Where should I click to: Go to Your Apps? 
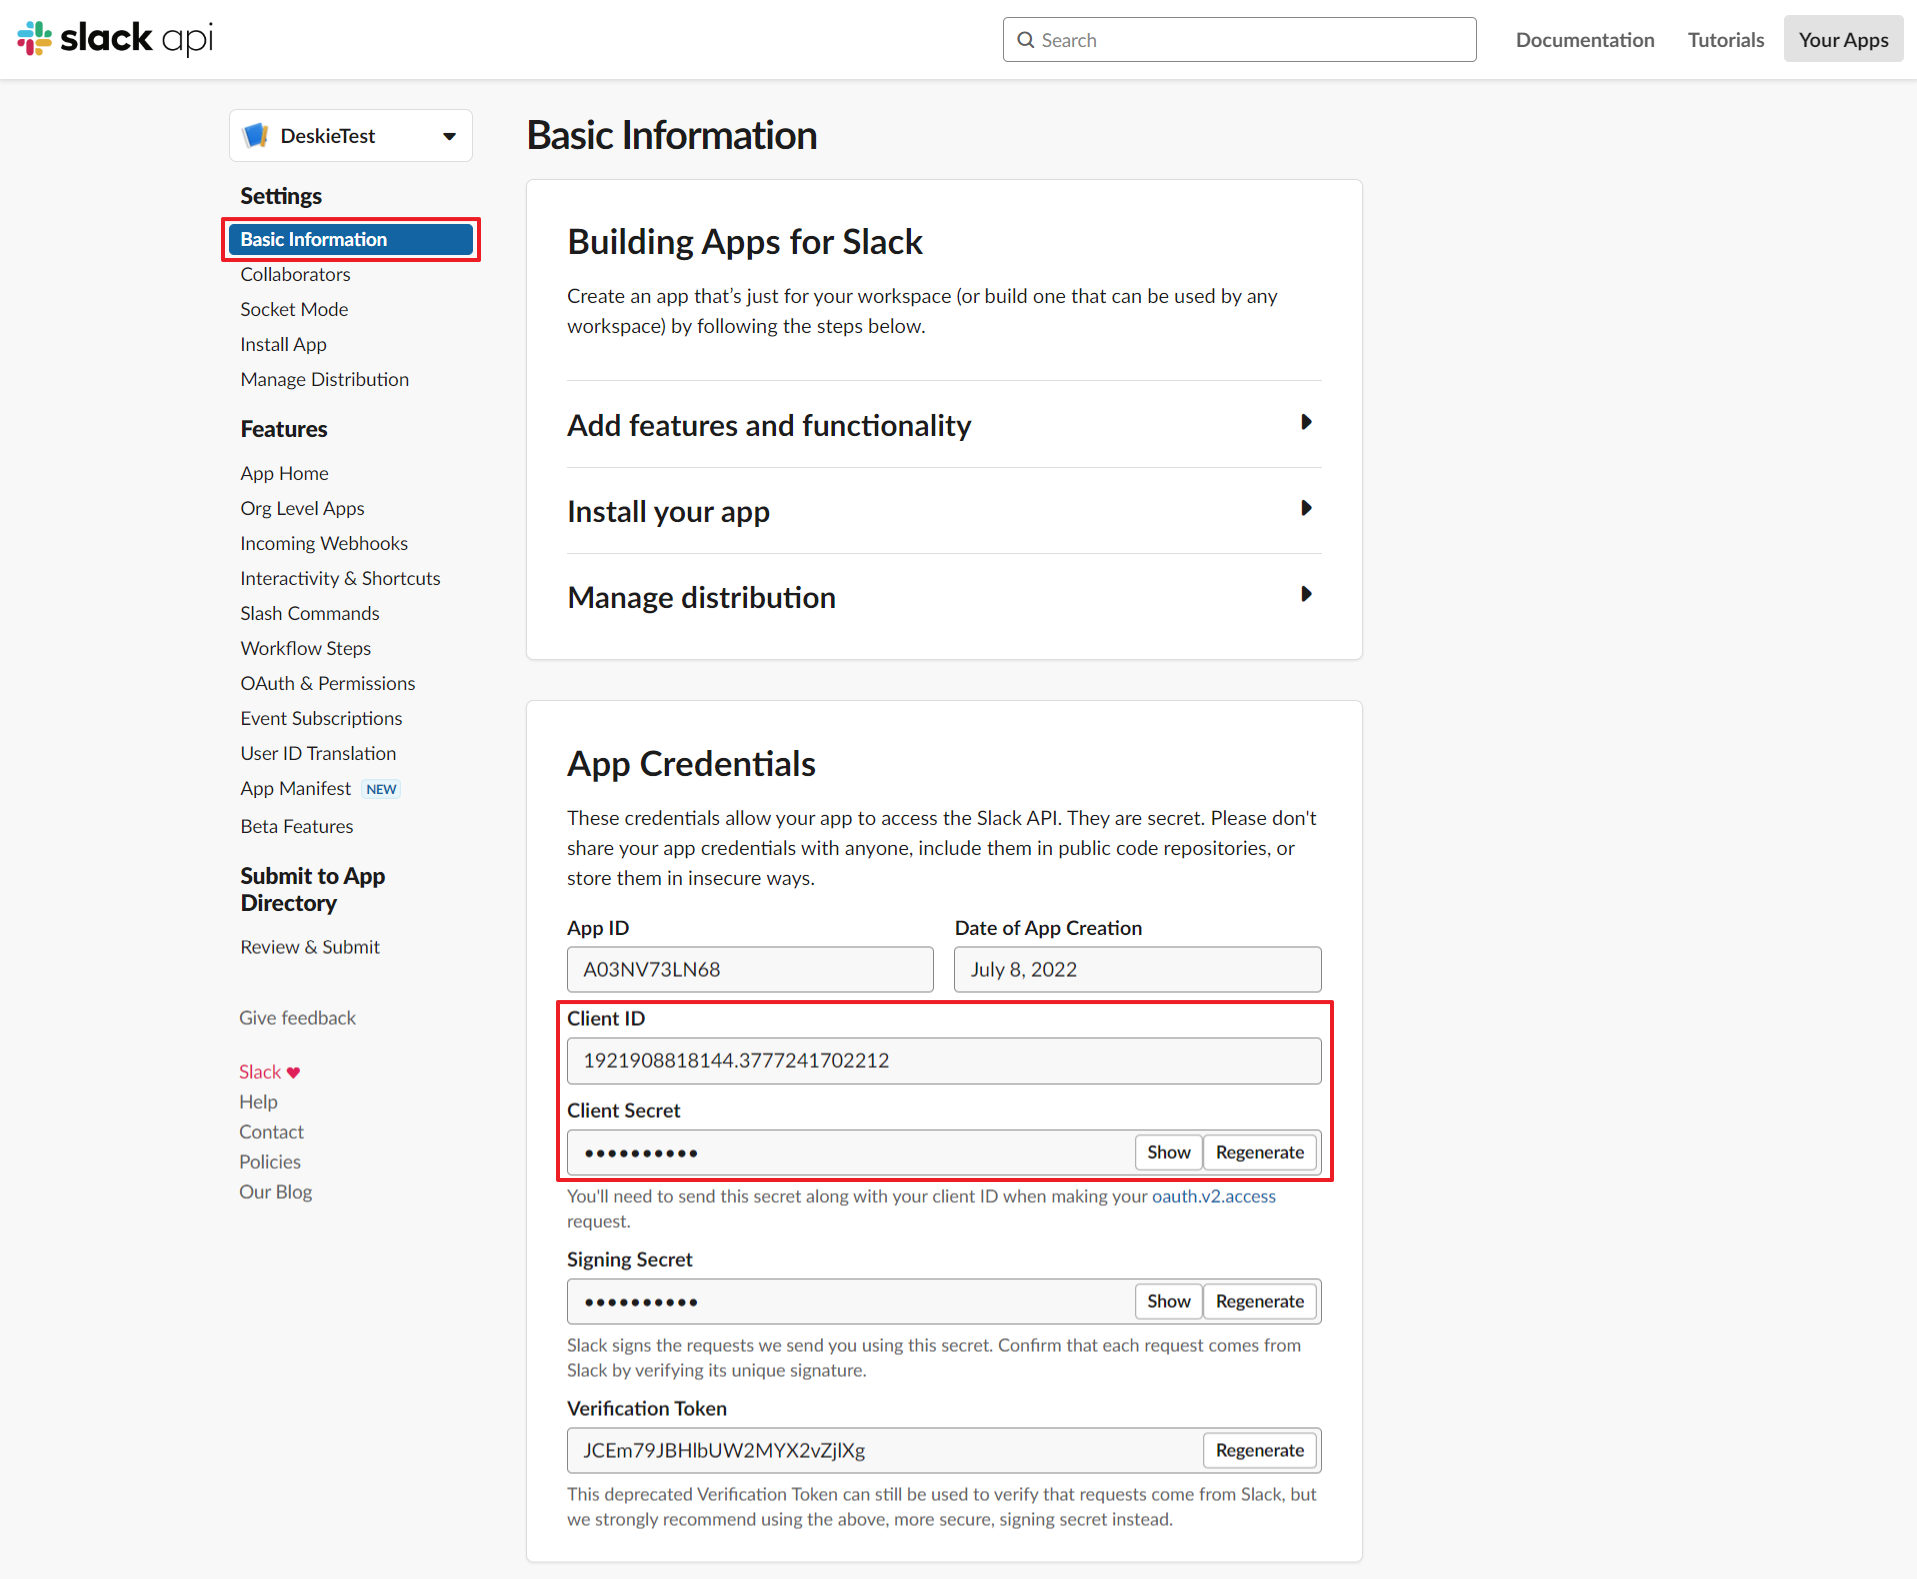pos(1843,40)
